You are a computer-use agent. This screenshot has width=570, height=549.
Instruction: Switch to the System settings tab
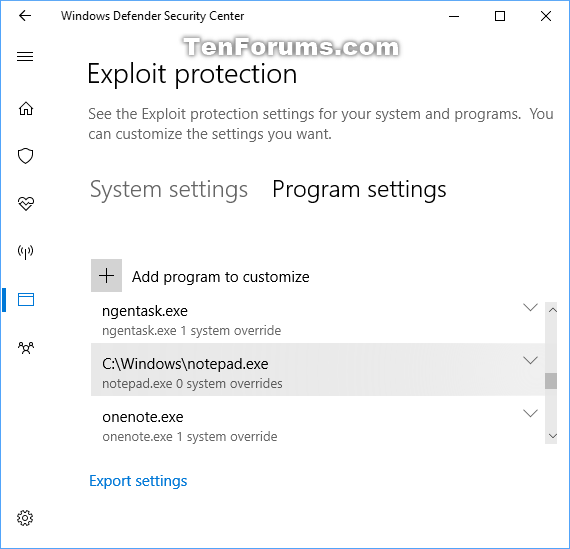point(169,190)
